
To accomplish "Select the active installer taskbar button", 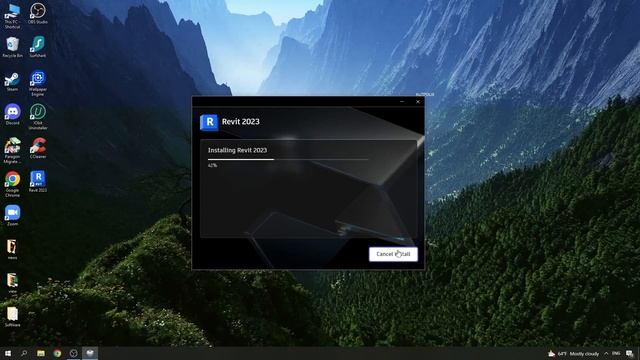I will click(90, 353).
